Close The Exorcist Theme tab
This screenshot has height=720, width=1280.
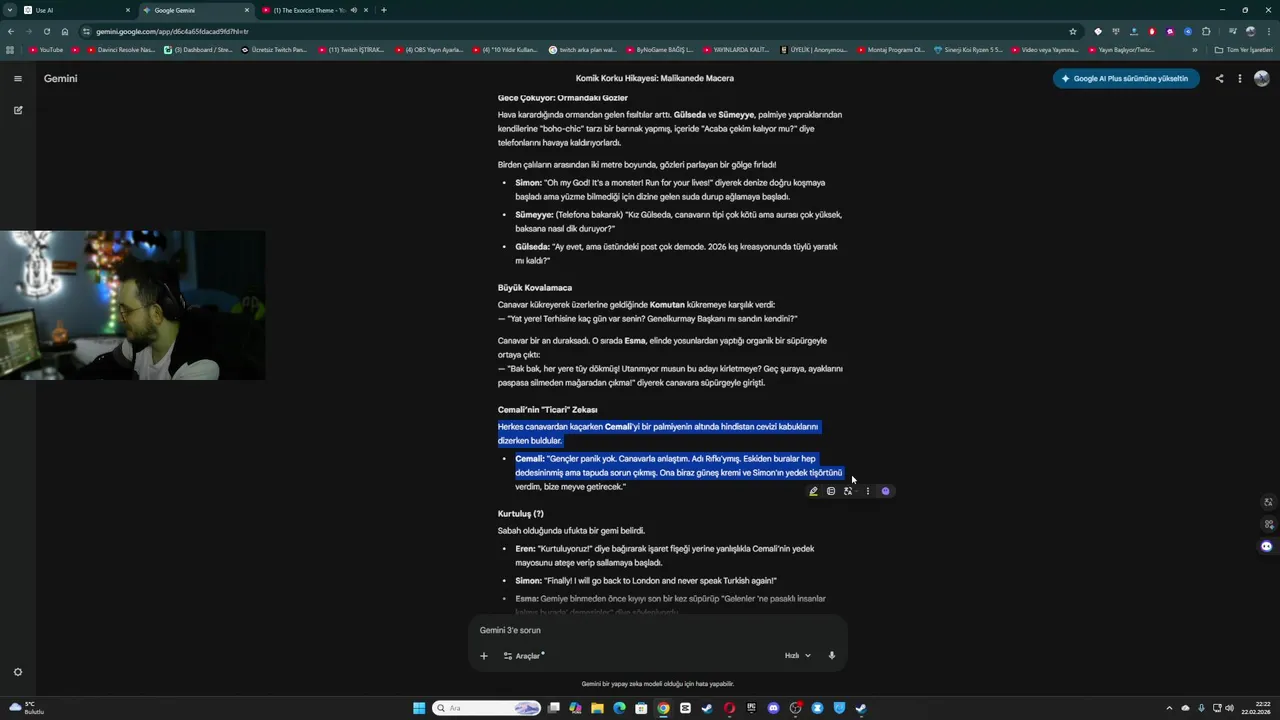click(366, 10)
